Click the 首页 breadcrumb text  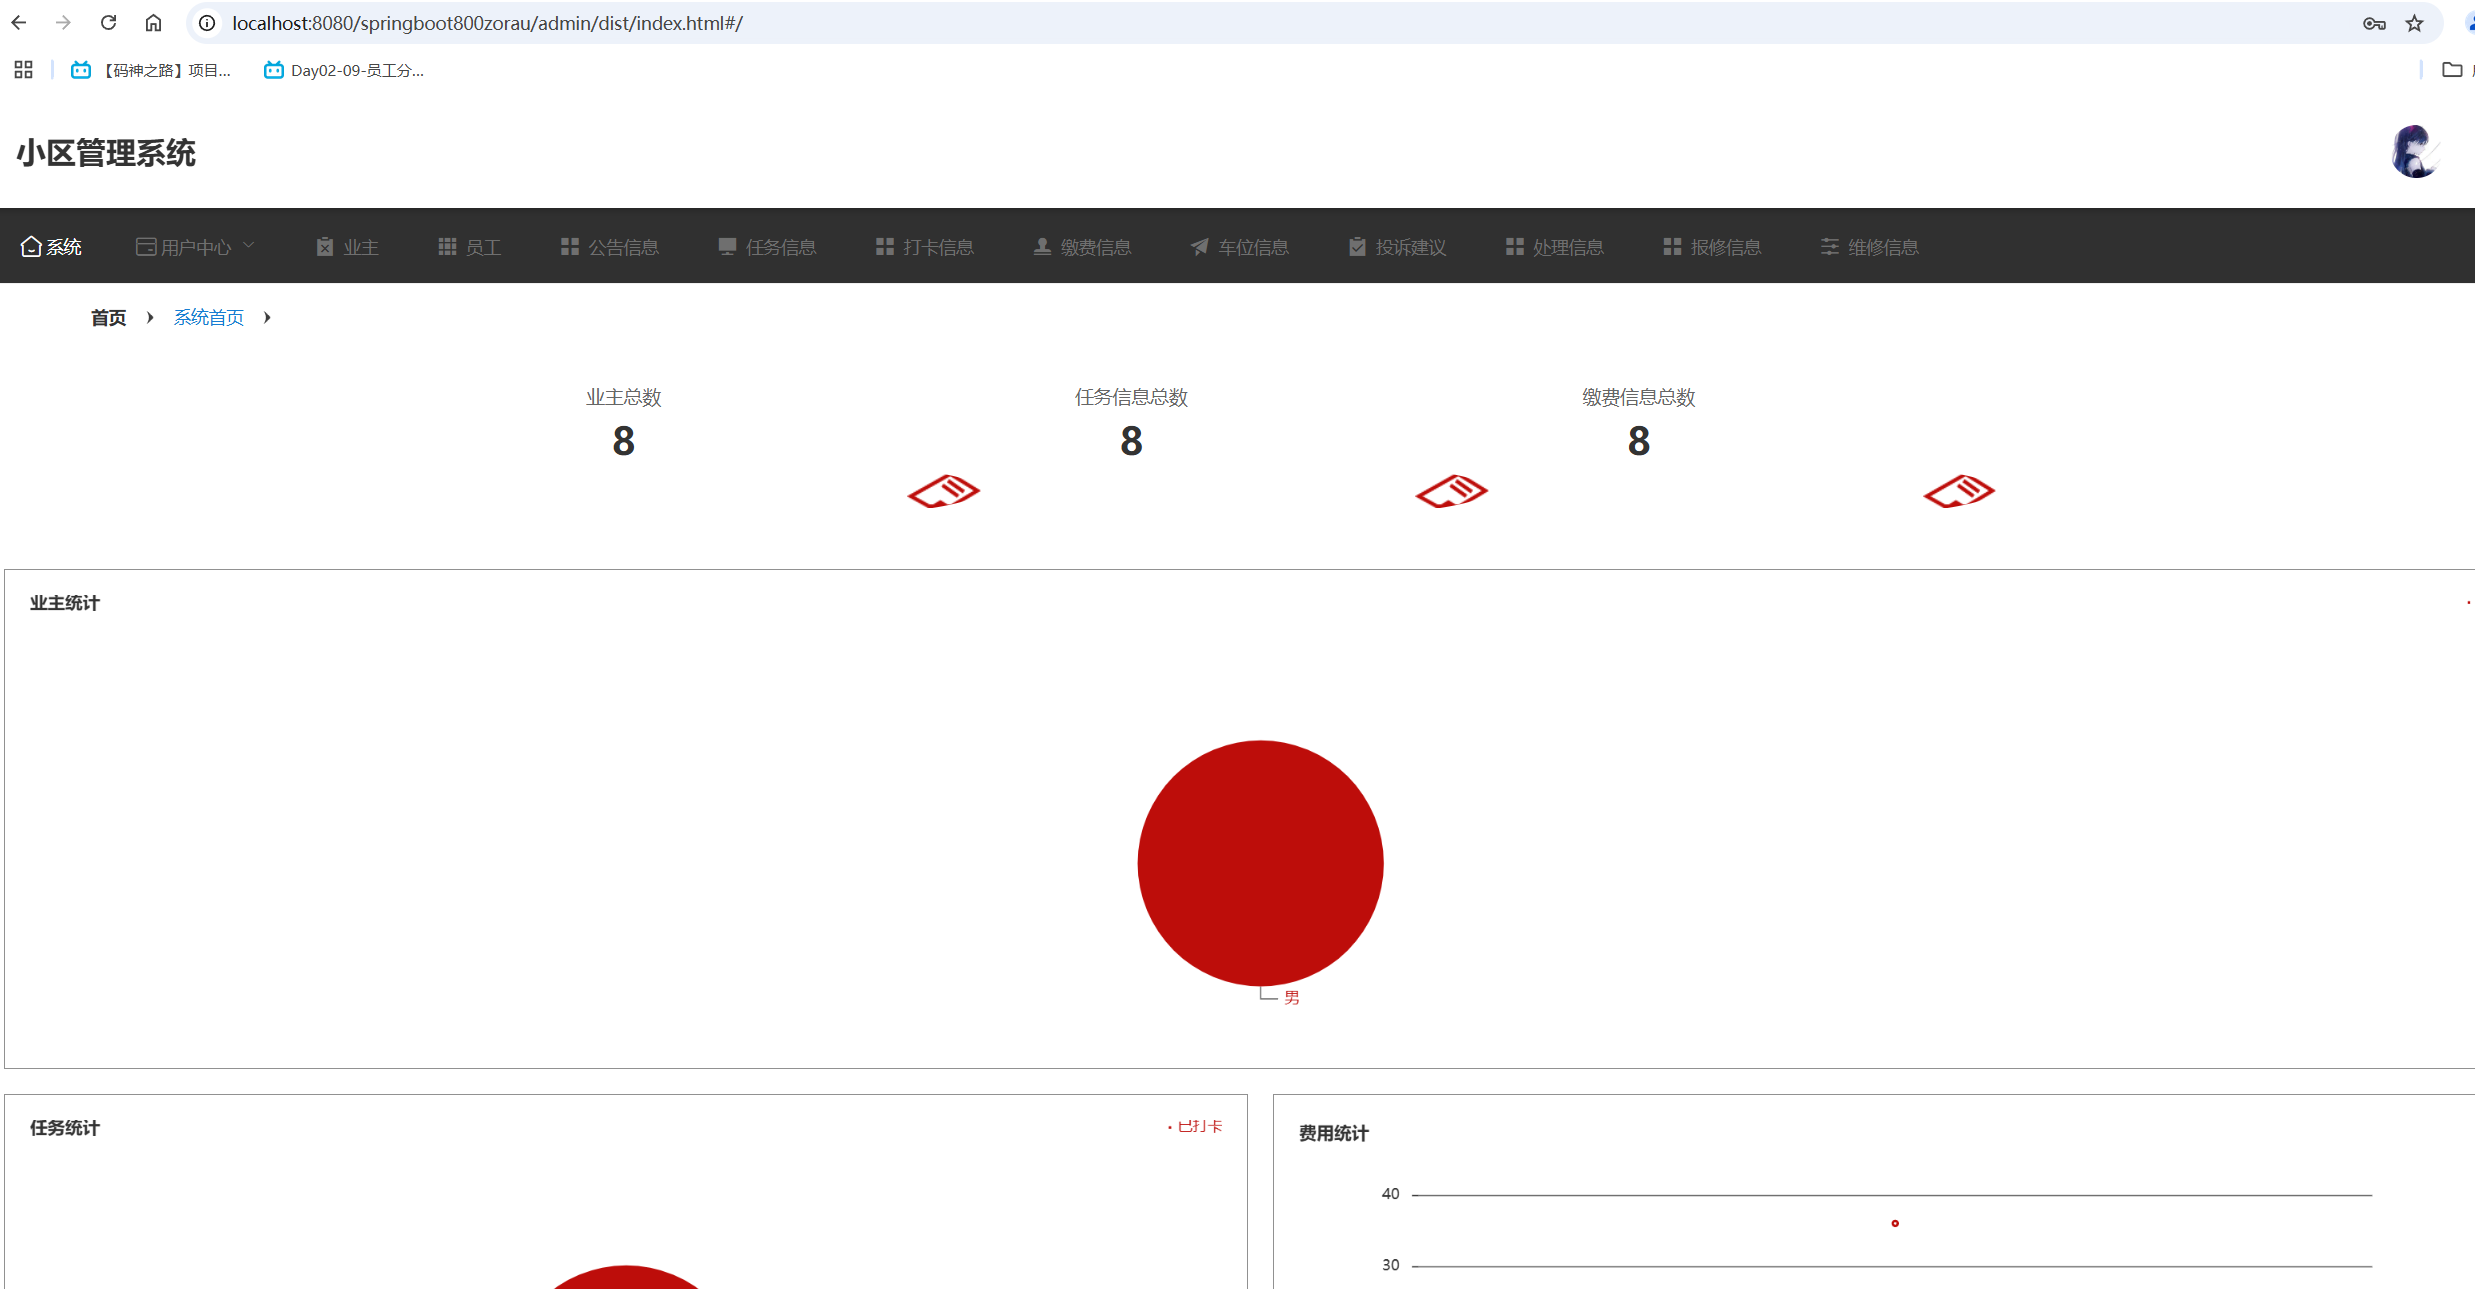pyautogui.click(x=108, y=318)
